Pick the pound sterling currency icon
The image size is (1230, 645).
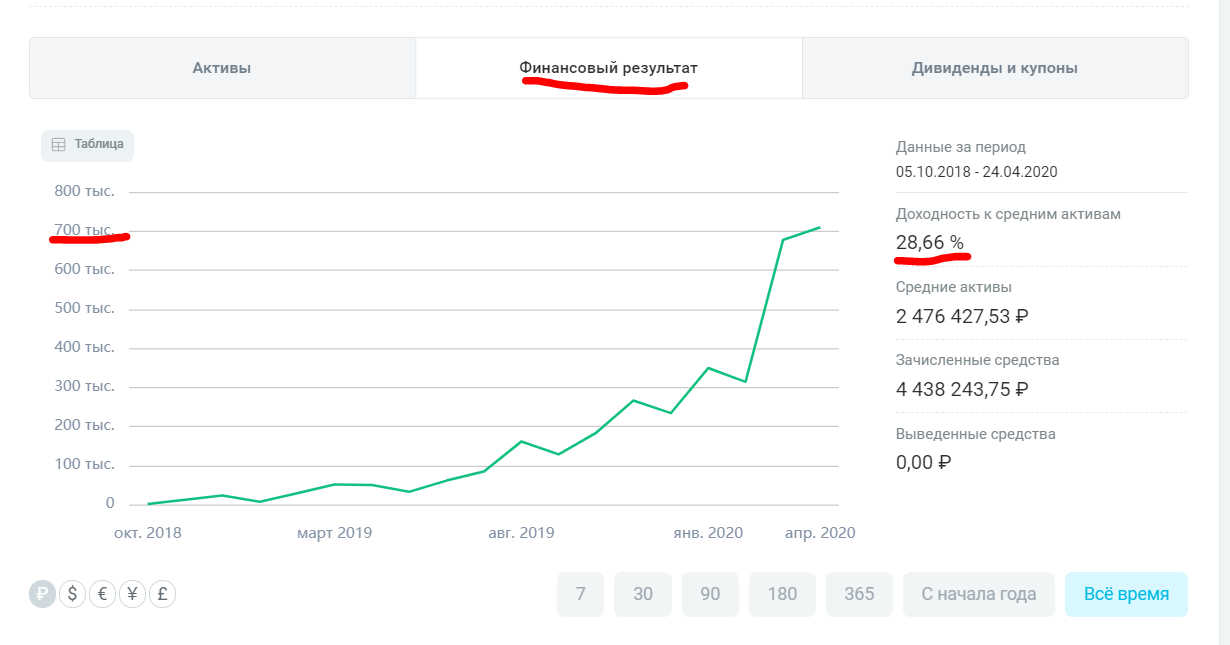click(162, 594)
